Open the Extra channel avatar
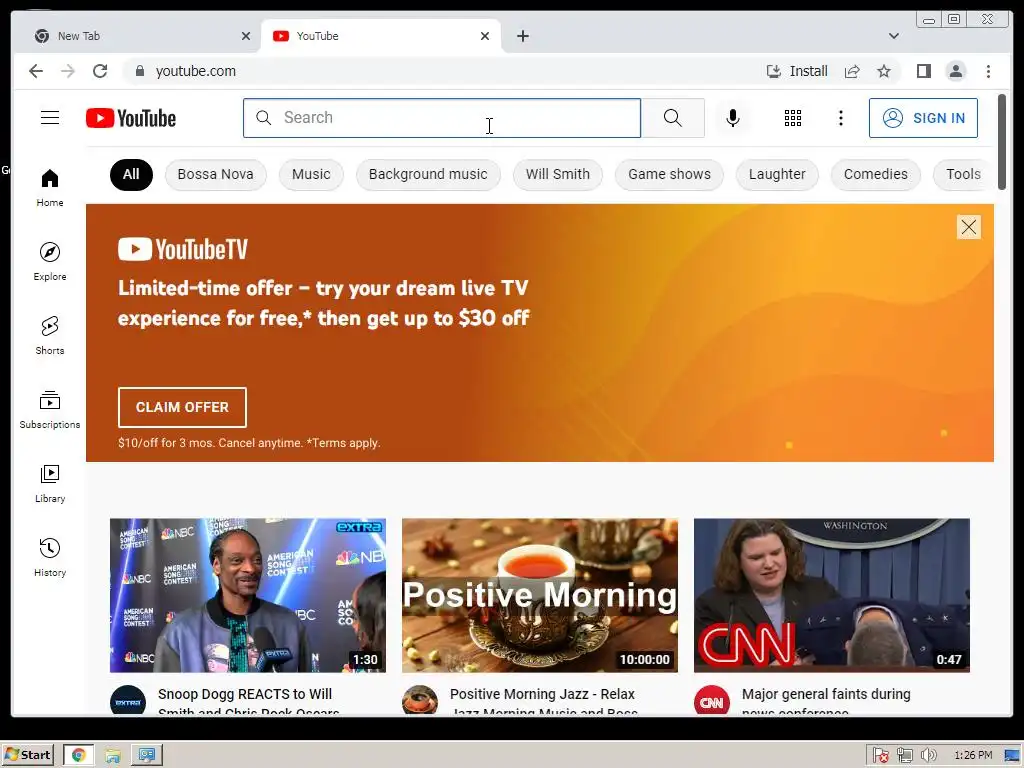 pyautogui.click(x=128, y=701)
